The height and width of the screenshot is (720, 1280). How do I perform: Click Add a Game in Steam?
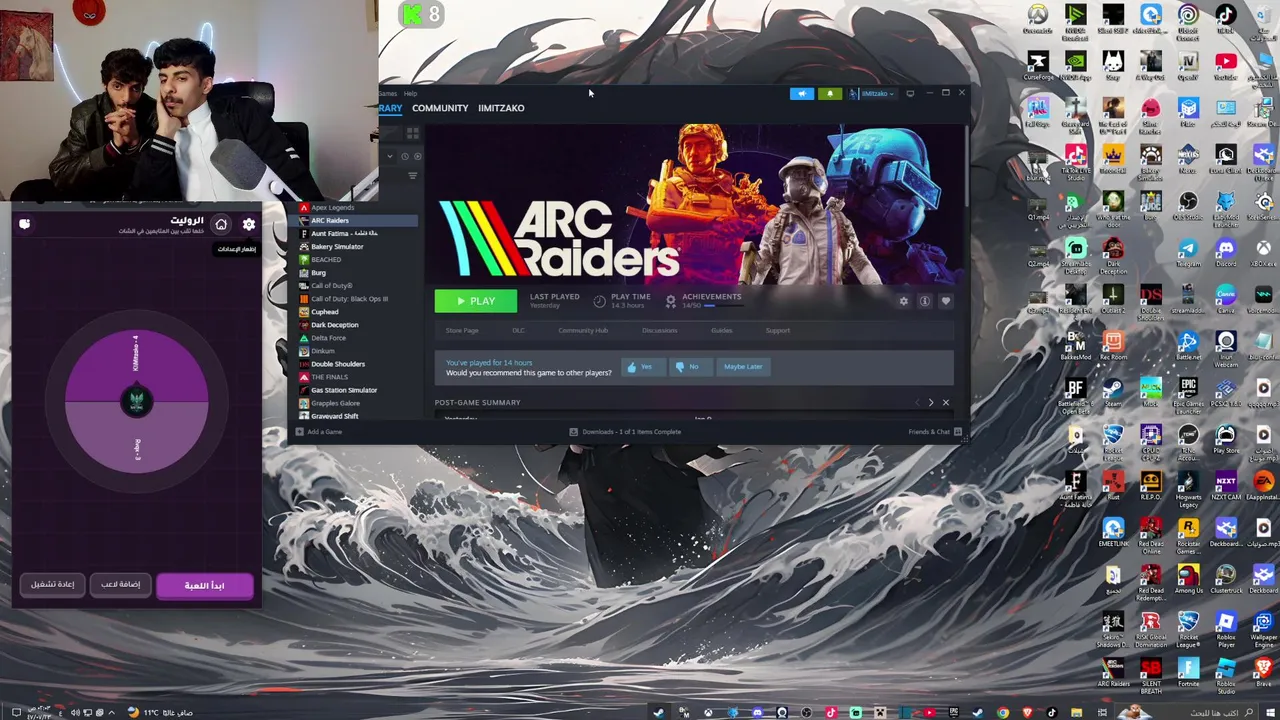click(318, 432)
